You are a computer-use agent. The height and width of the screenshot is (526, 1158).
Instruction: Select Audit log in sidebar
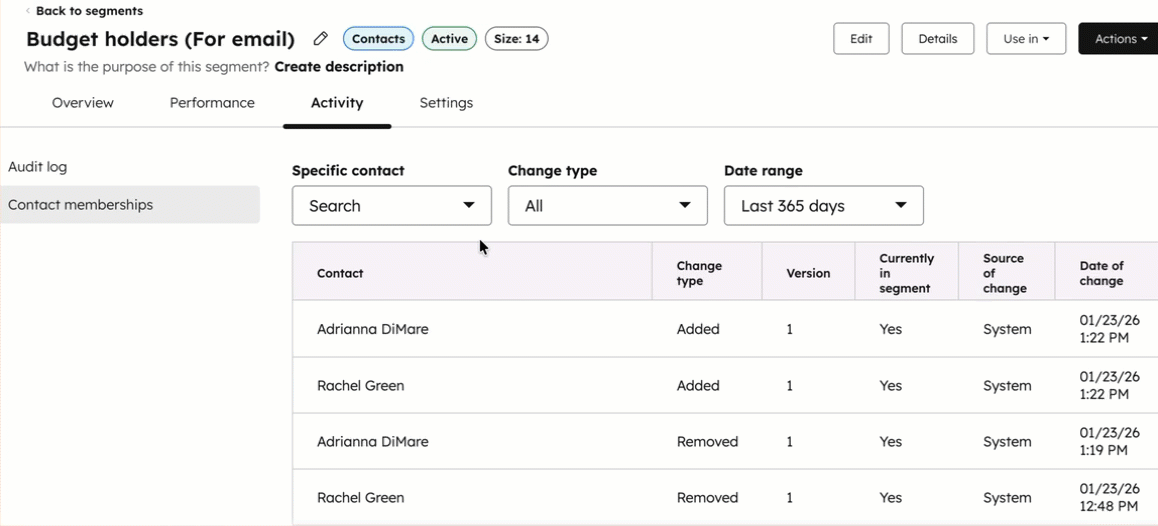pyautogui.click(x=38, y=167)
